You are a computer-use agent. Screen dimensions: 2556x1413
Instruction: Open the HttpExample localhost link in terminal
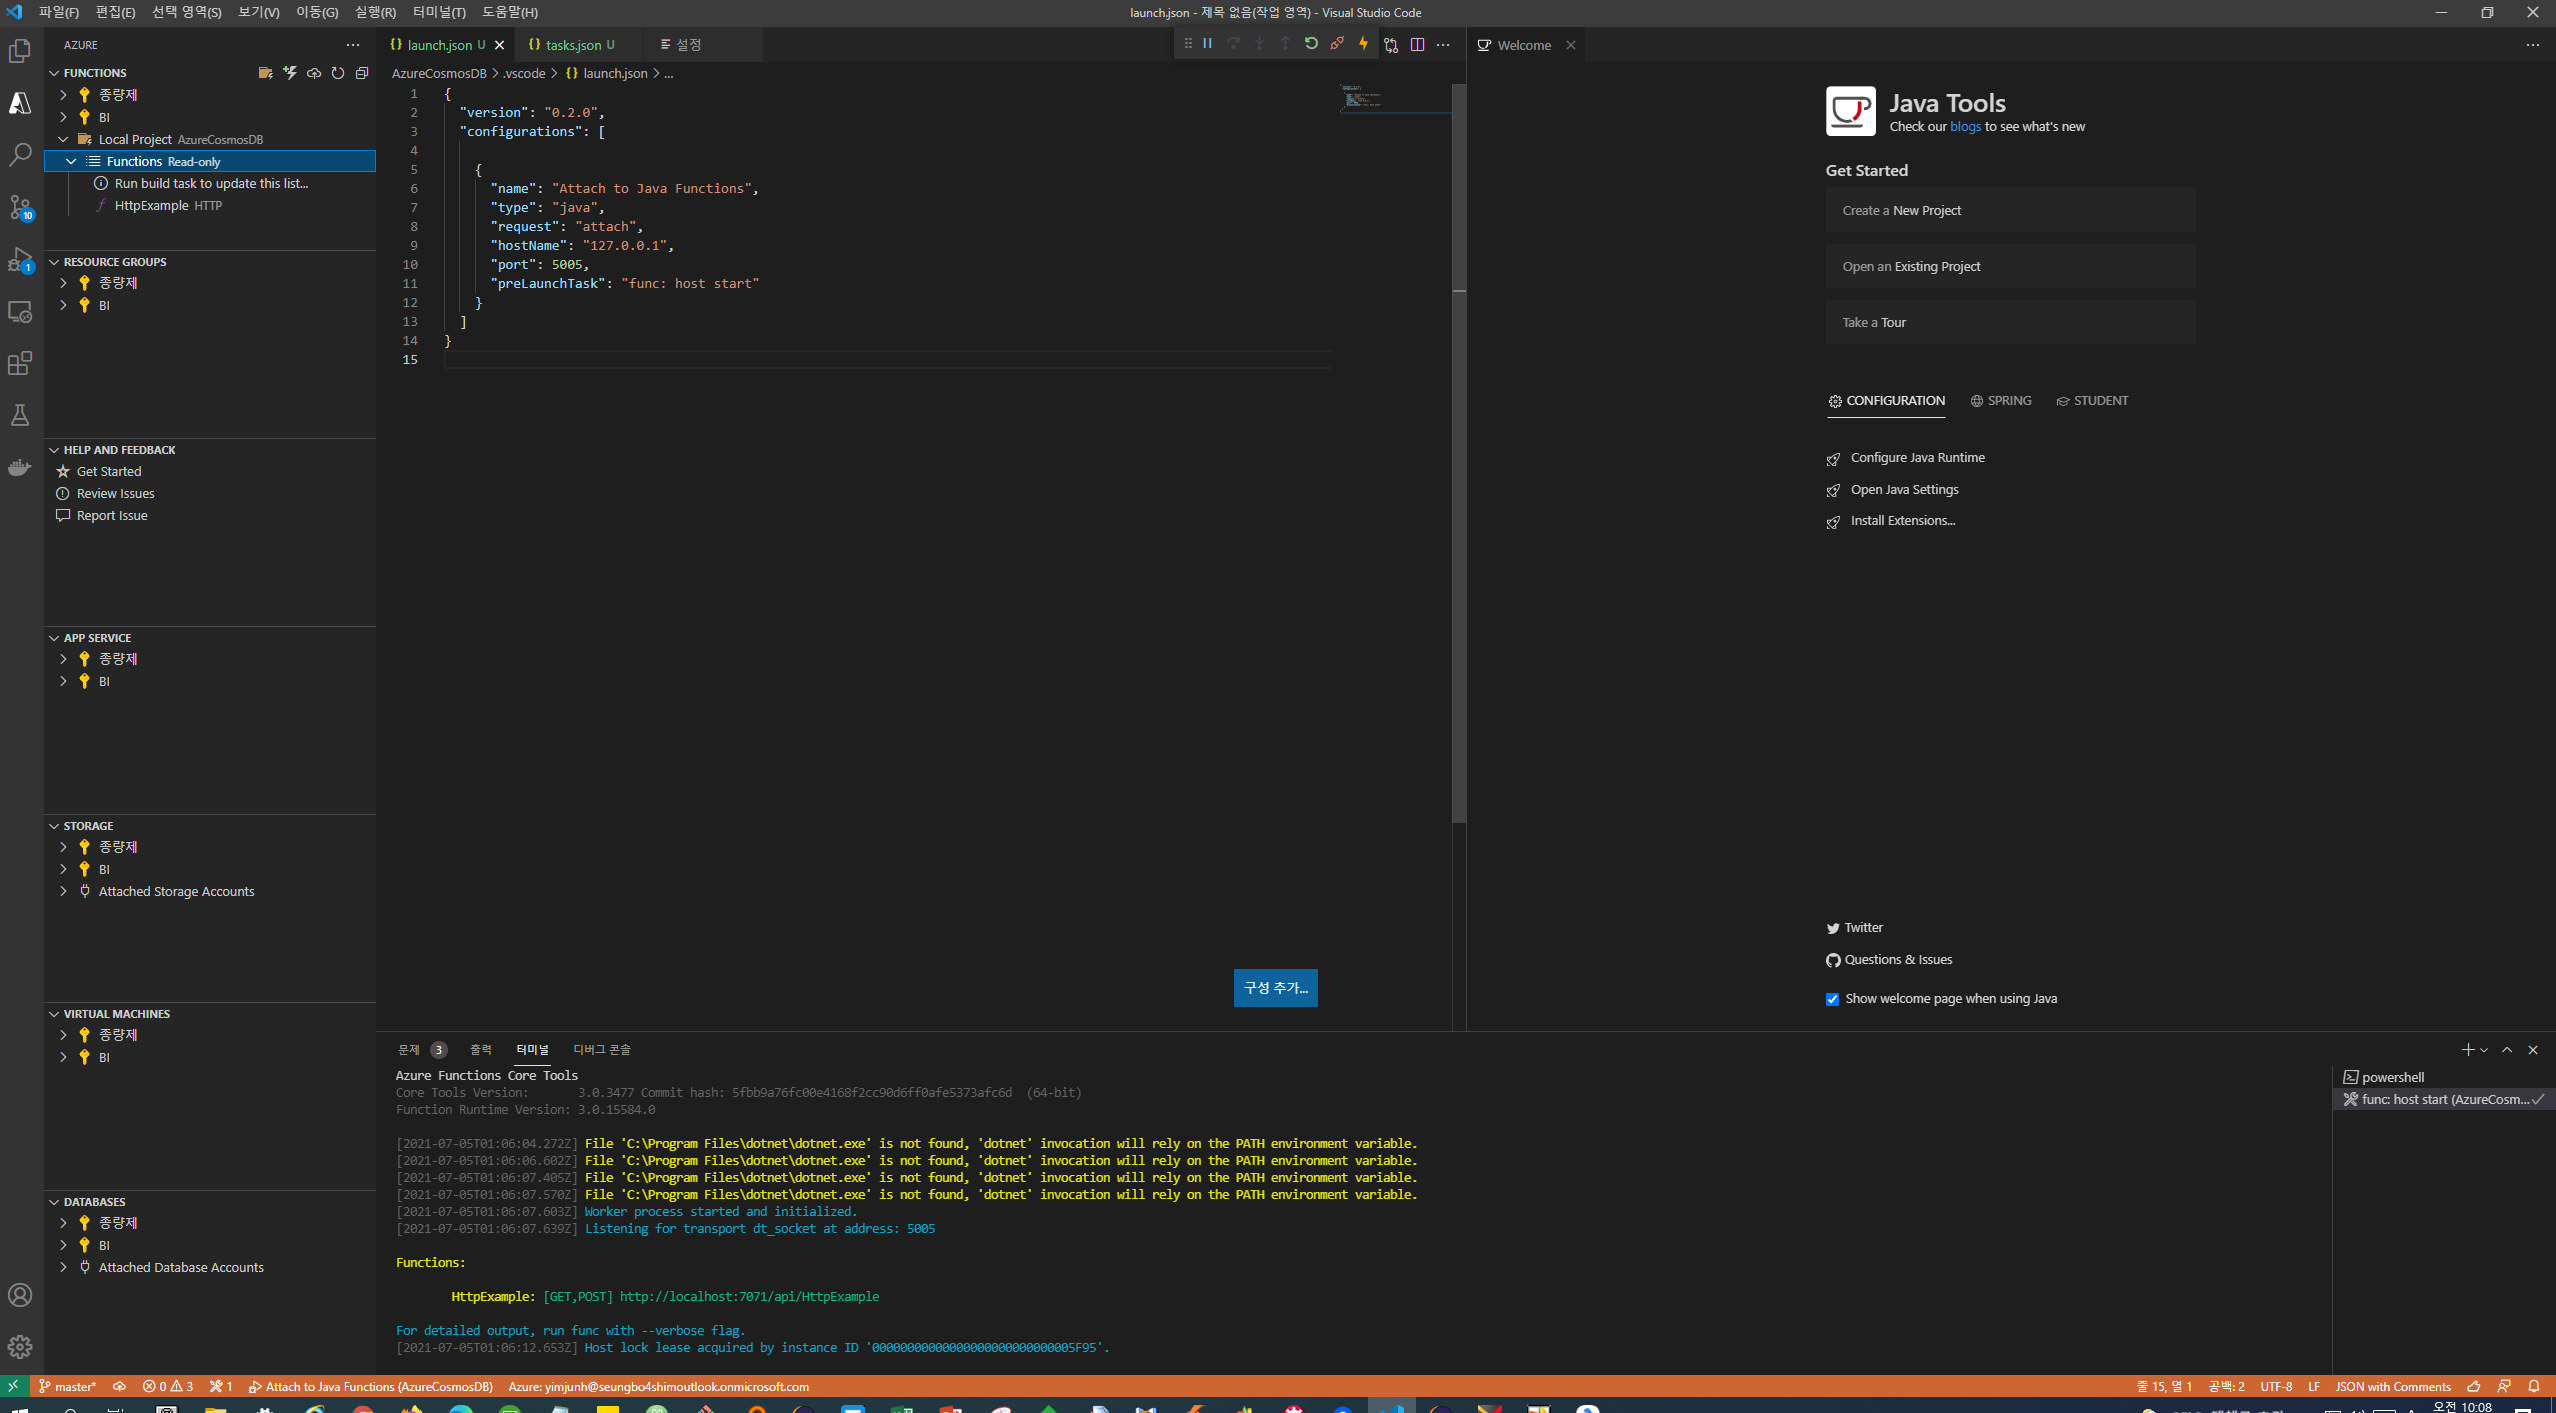tap(749, 1296)
